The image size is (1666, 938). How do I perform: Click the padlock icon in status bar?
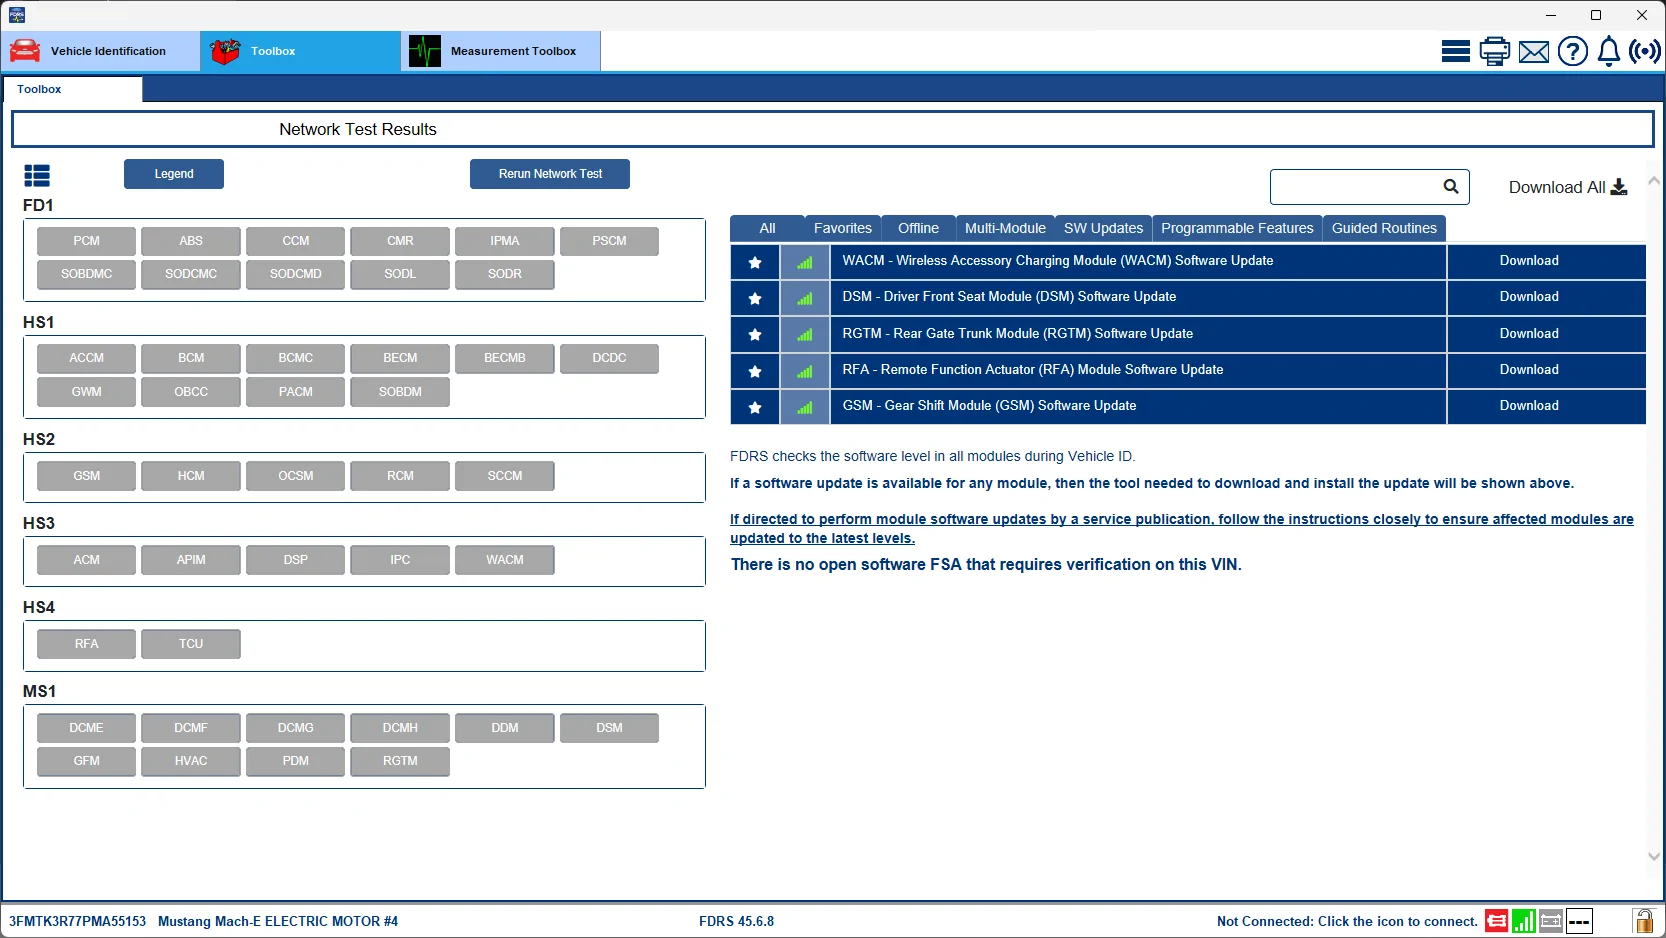click(1643, 921)
